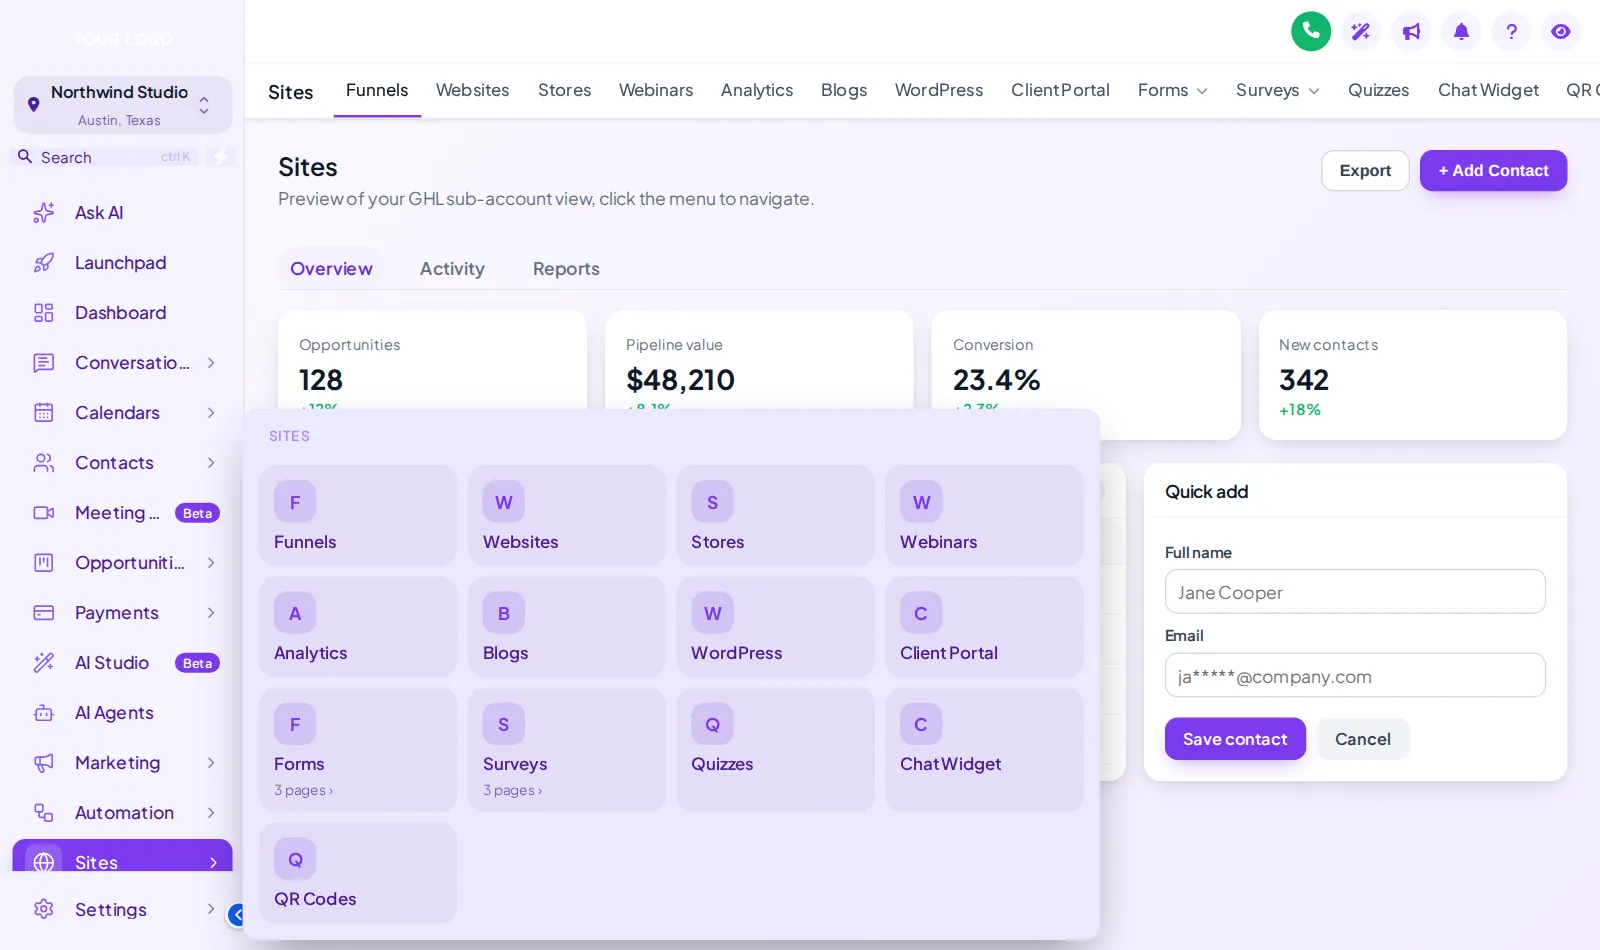This screenshot has width=1600, height=950.
Task: Click the Stores S tile icon
Action: click(x=712, y=502)
